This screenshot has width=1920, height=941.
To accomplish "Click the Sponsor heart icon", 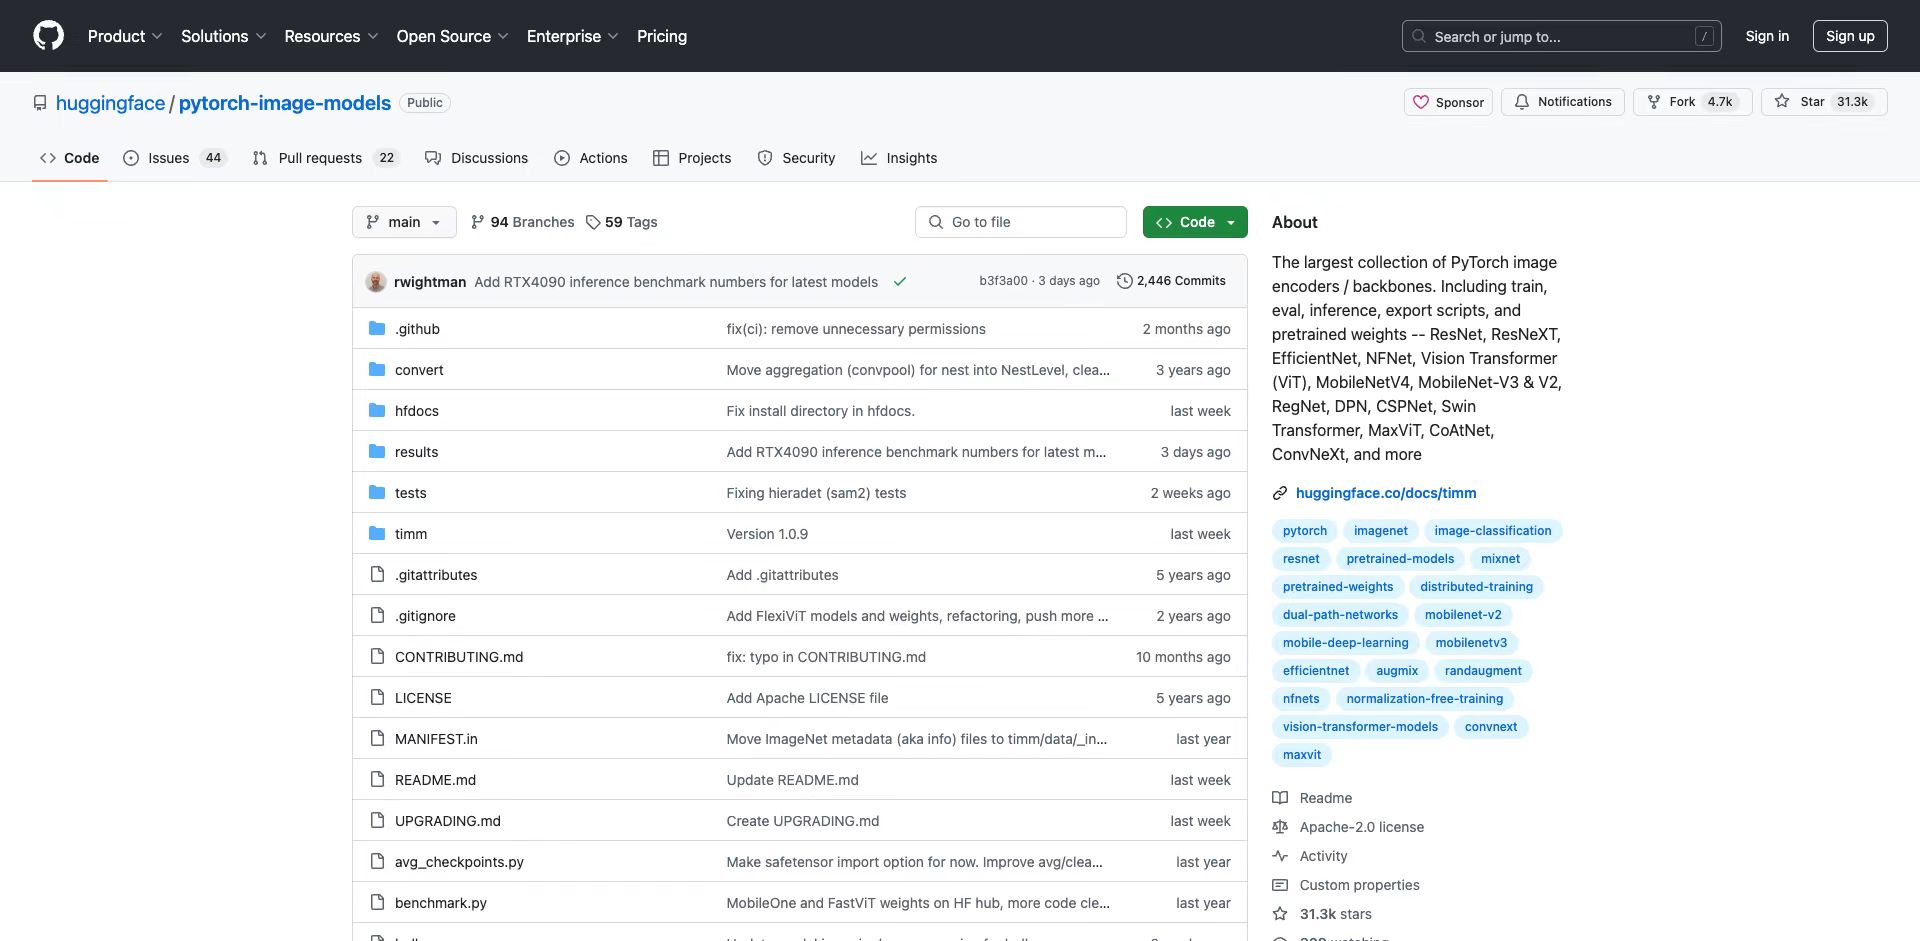I will coord(1421,102).
